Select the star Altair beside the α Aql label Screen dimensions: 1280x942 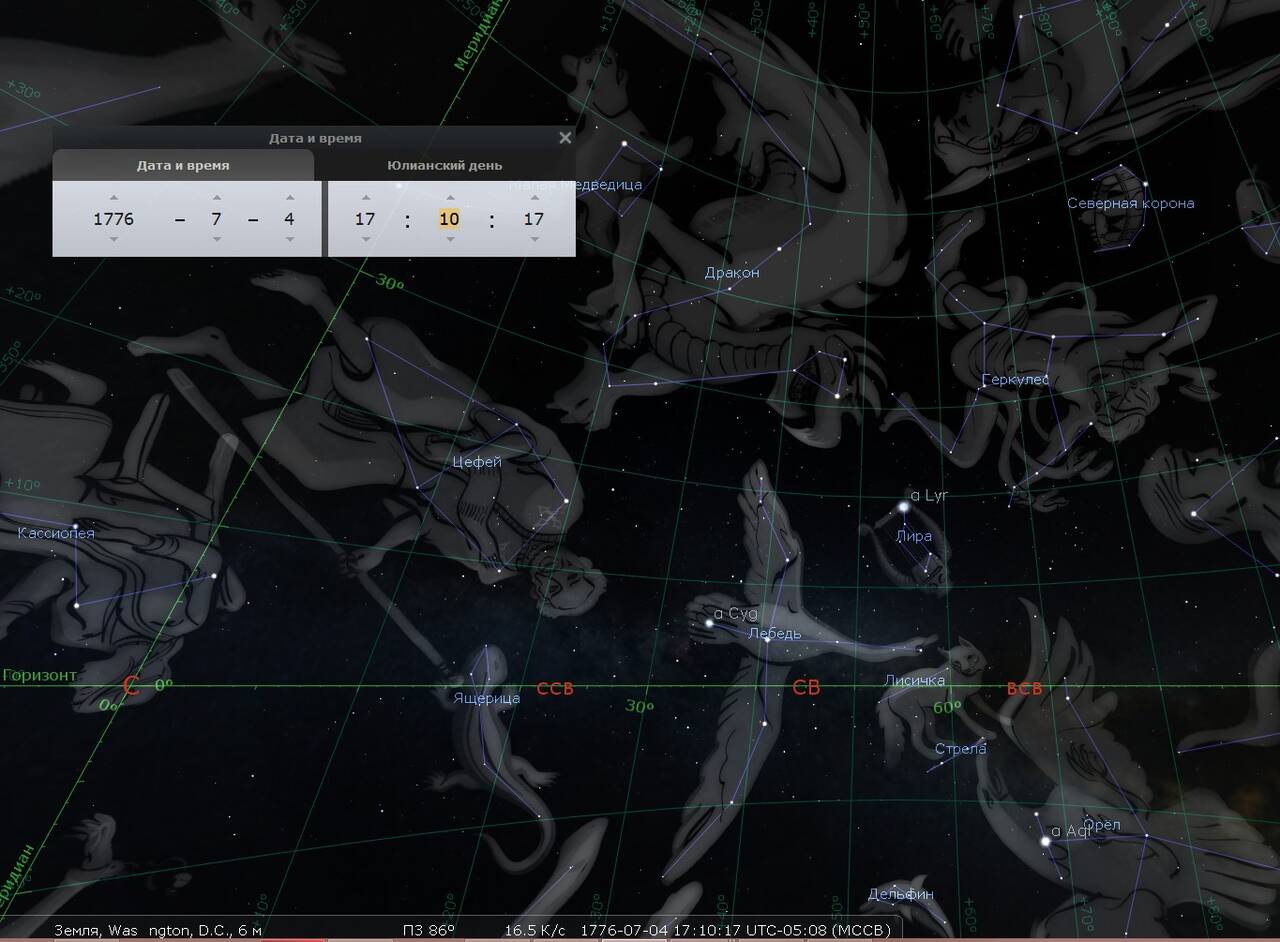[1045, 841]
